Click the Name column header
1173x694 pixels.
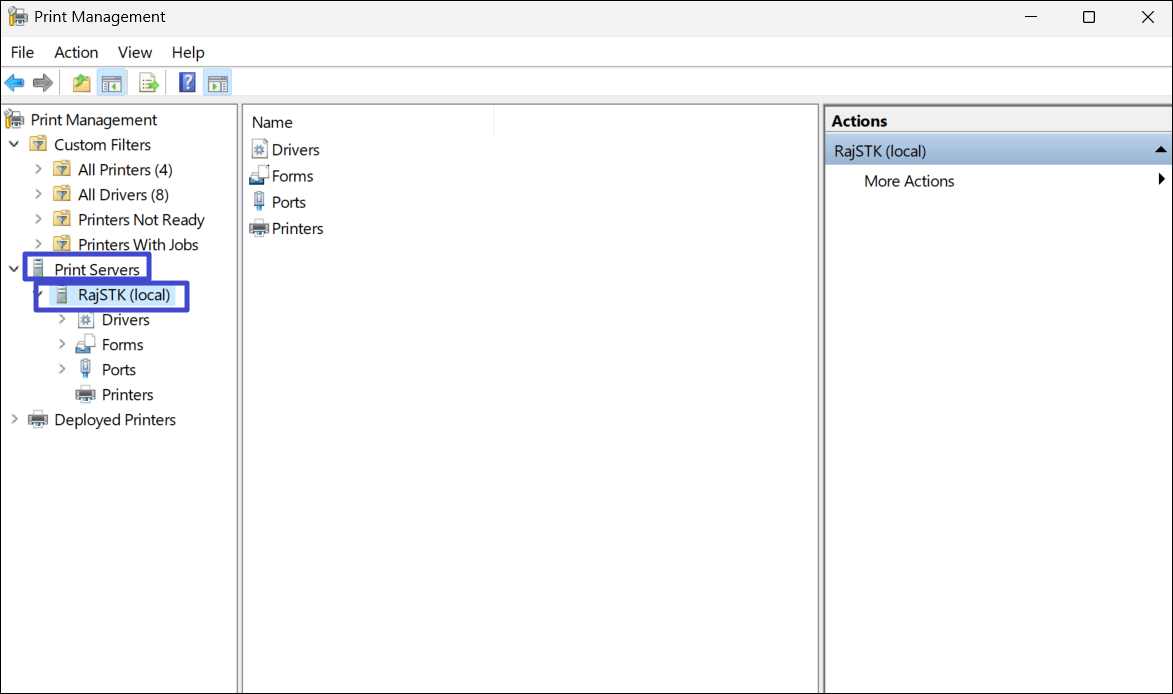[272, 122]
